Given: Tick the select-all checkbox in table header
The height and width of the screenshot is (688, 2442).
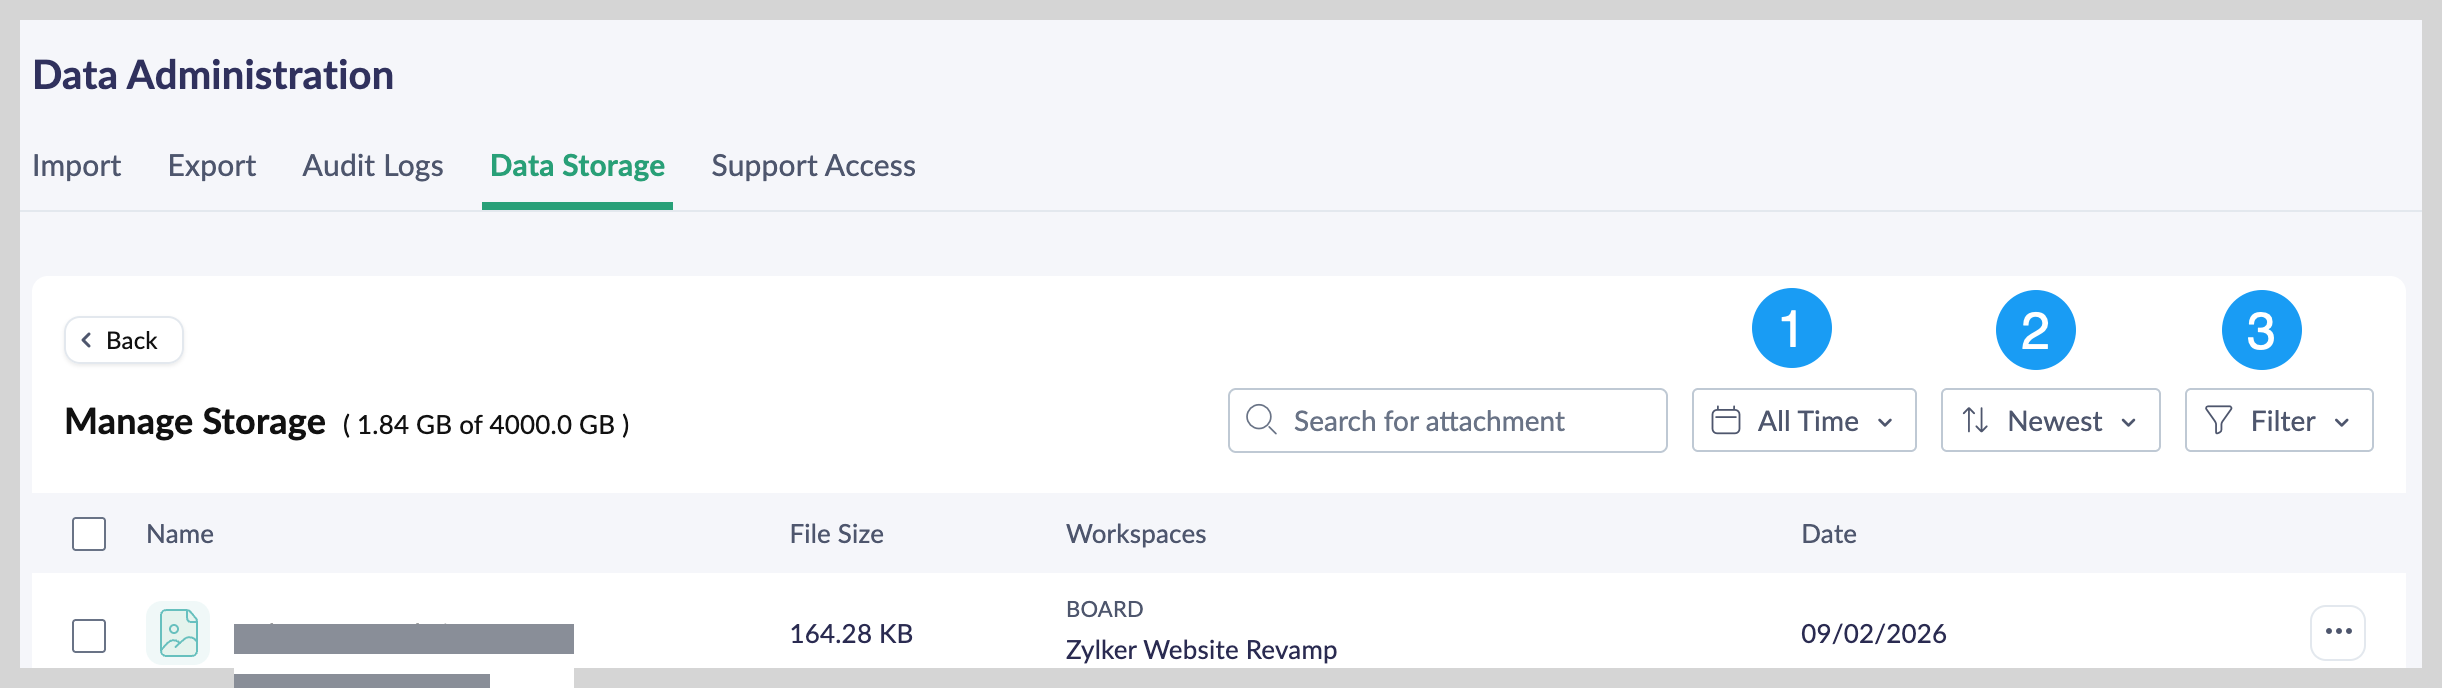Looking at the screenshot, I should (x=89, y=534).
